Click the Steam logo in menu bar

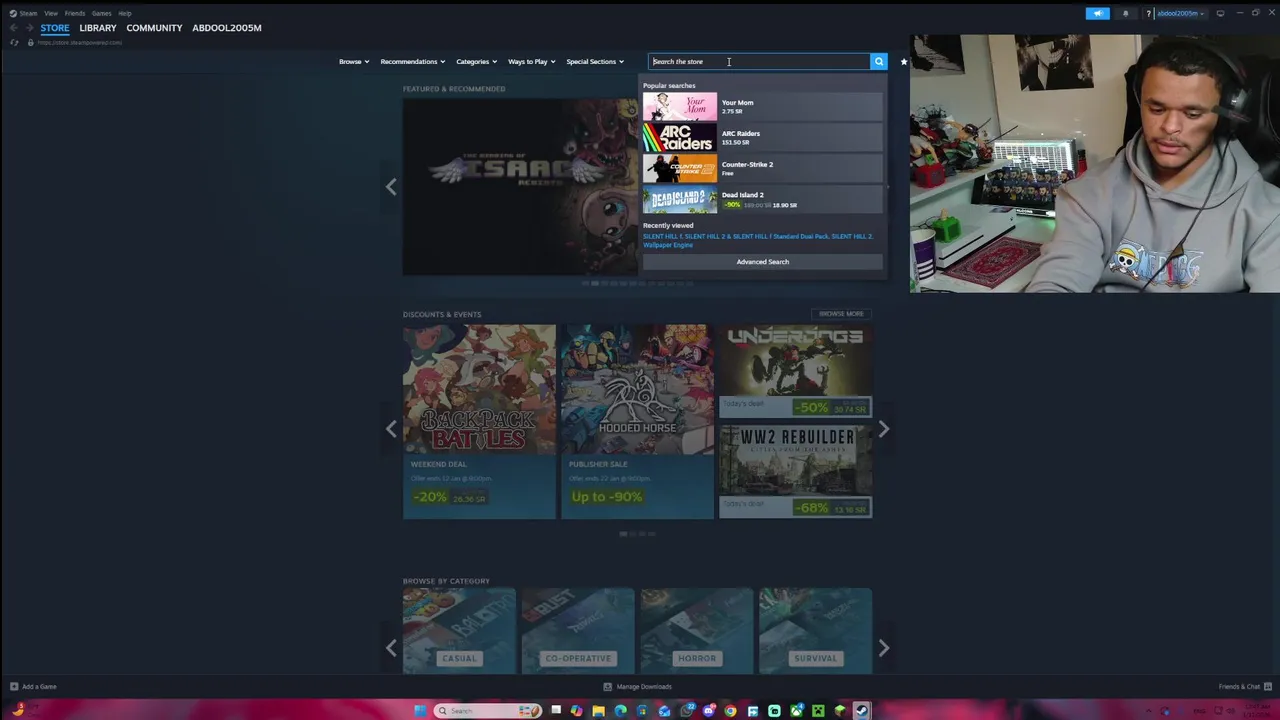(x=13, y=14)
